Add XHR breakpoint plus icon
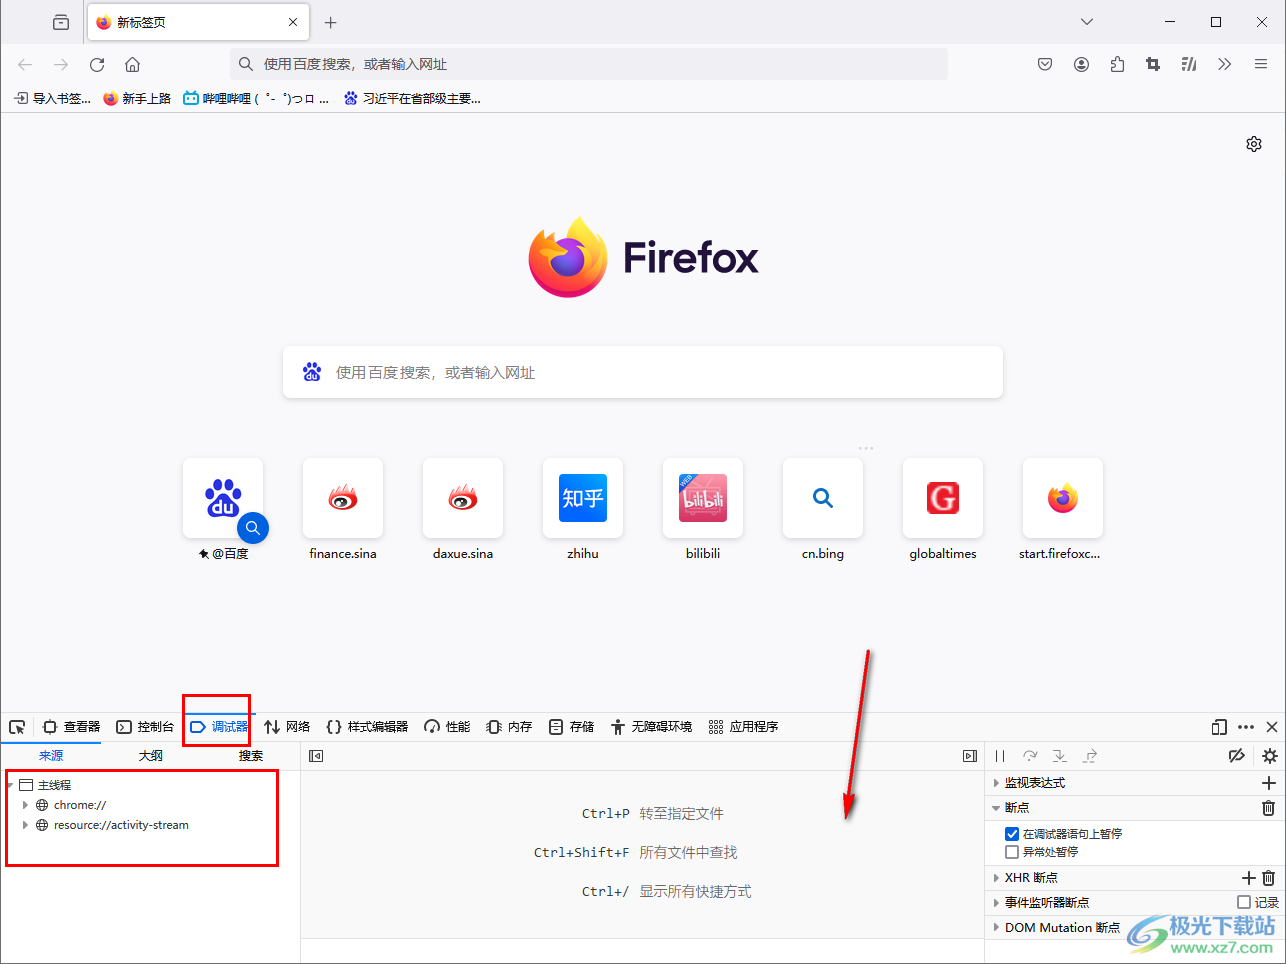The height and width of the screenshot is (964, 1286). pyautogui.click(x=1248, y=878)
